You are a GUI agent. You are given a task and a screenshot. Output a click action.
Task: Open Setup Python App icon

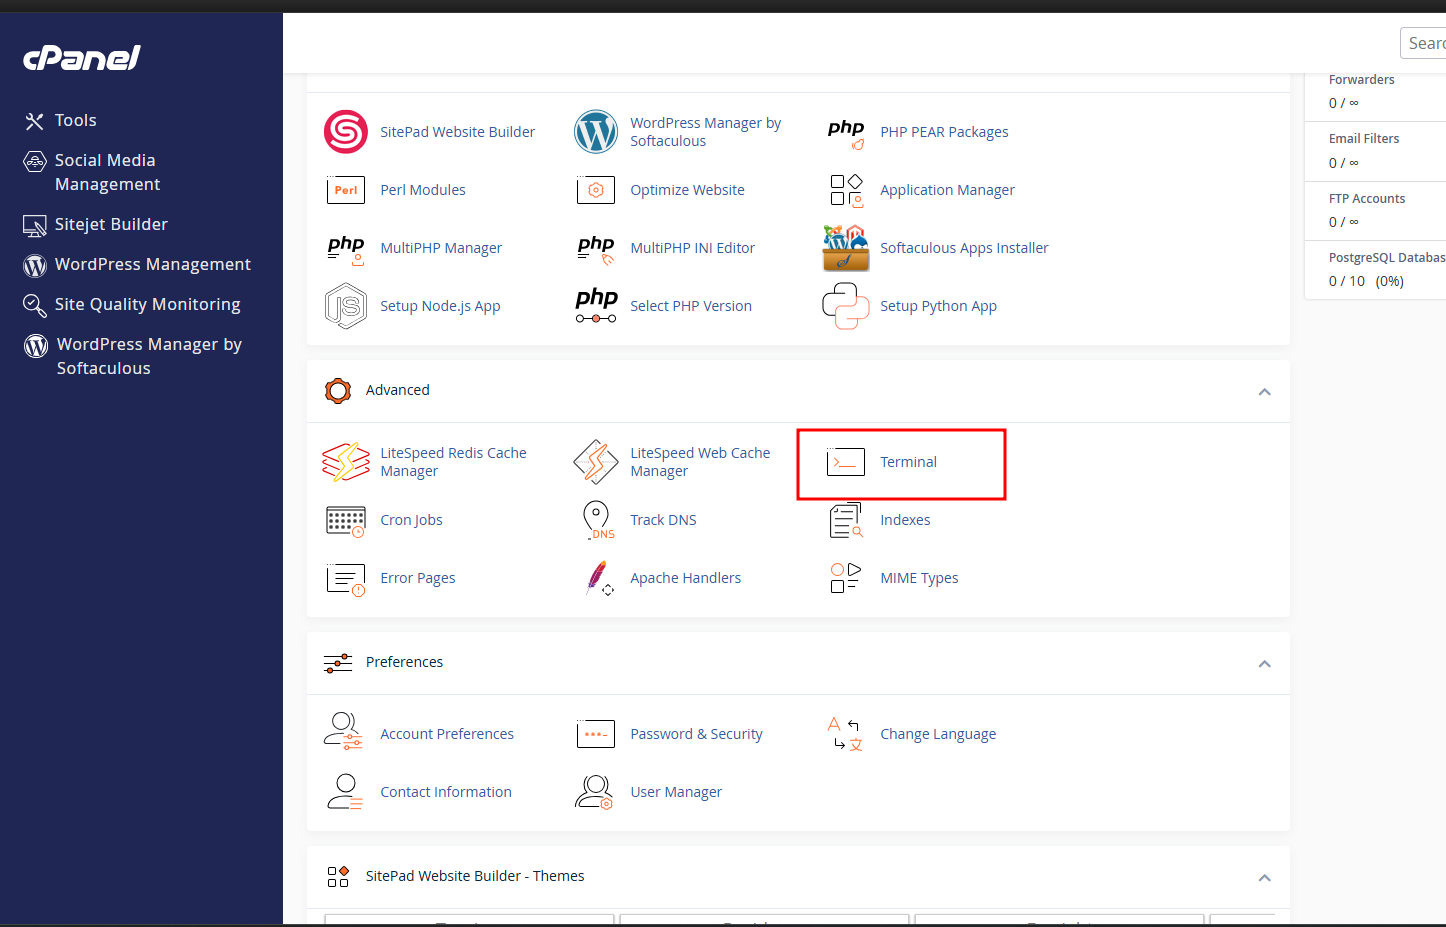coord(846,306)
